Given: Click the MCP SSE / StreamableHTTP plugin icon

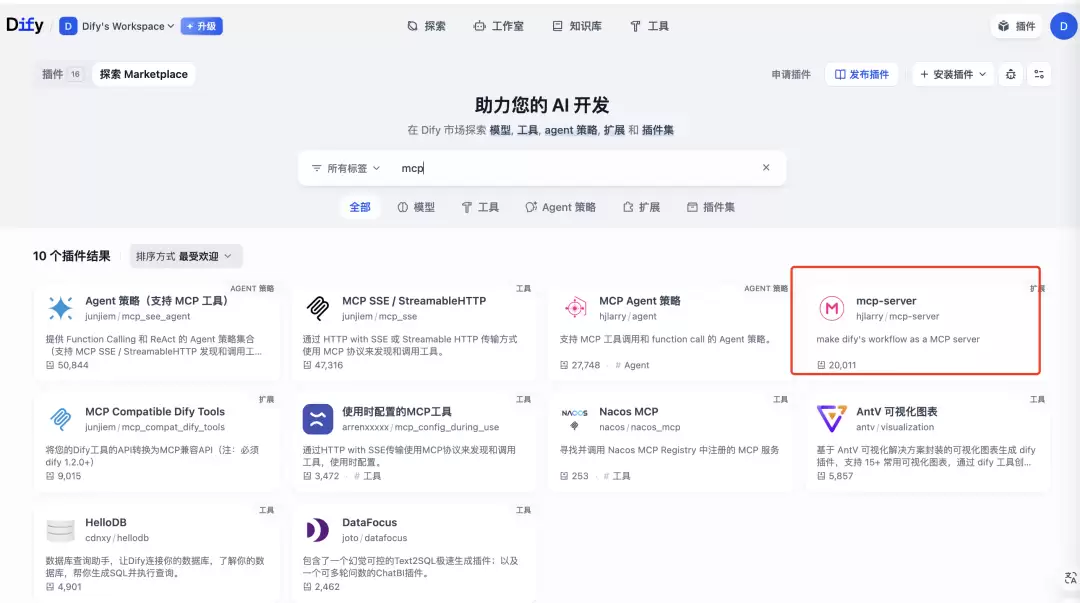Looking at the screenshot, I should (318, 307).
